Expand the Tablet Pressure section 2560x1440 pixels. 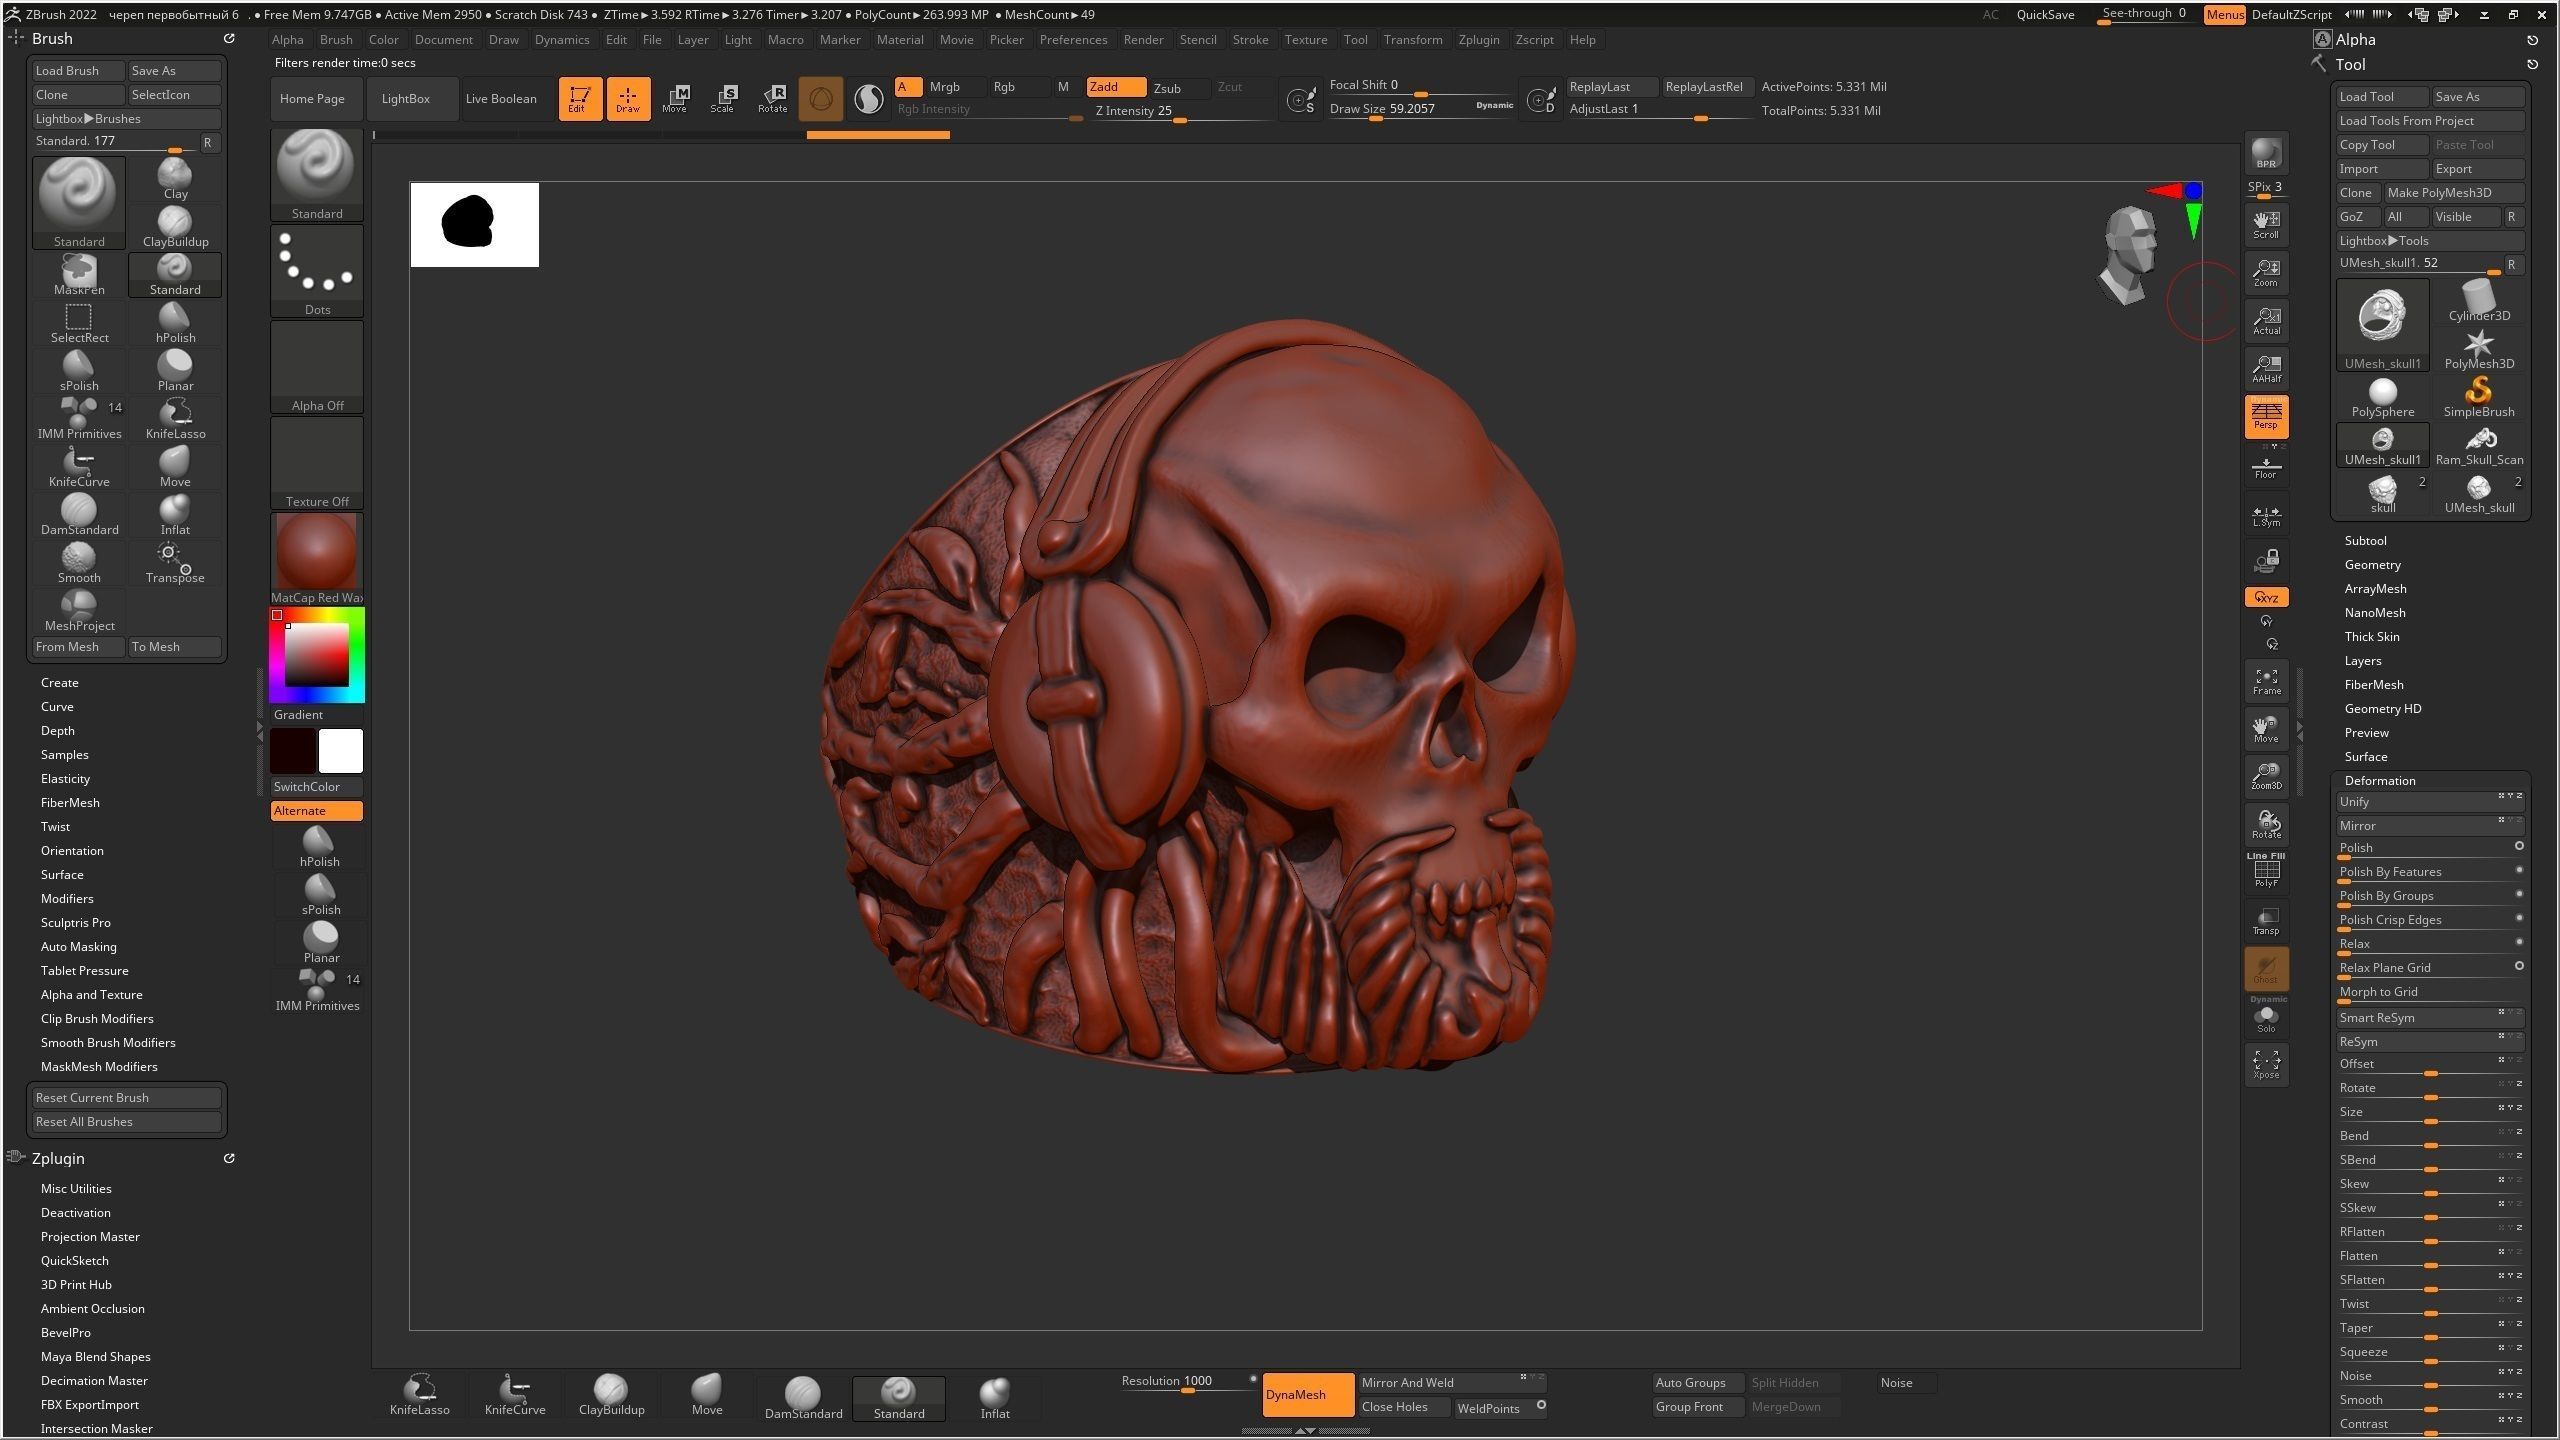pyautogui.click(x=84, y=970)
